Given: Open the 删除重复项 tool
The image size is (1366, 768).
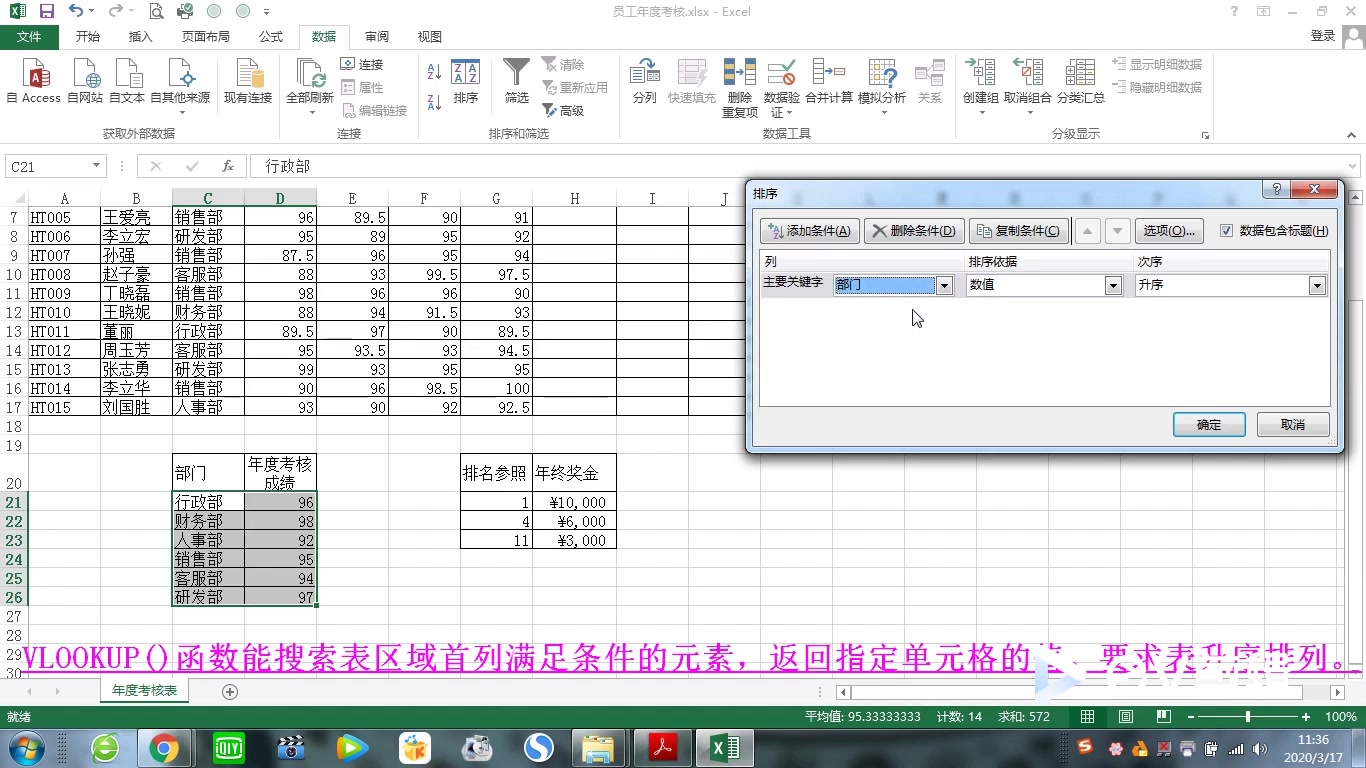Looking at the screenshot, I should (x=739, y=85).
